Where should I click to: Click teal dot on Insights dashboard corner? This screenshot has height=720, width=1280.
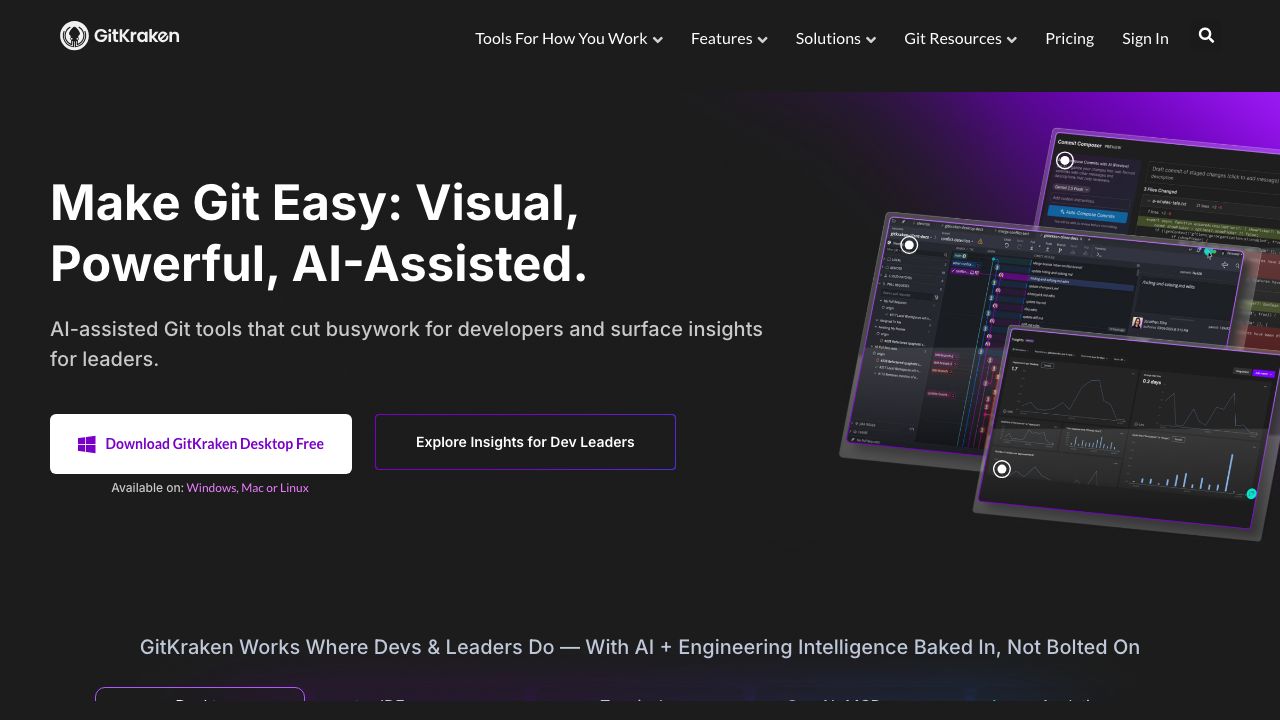1251,494
